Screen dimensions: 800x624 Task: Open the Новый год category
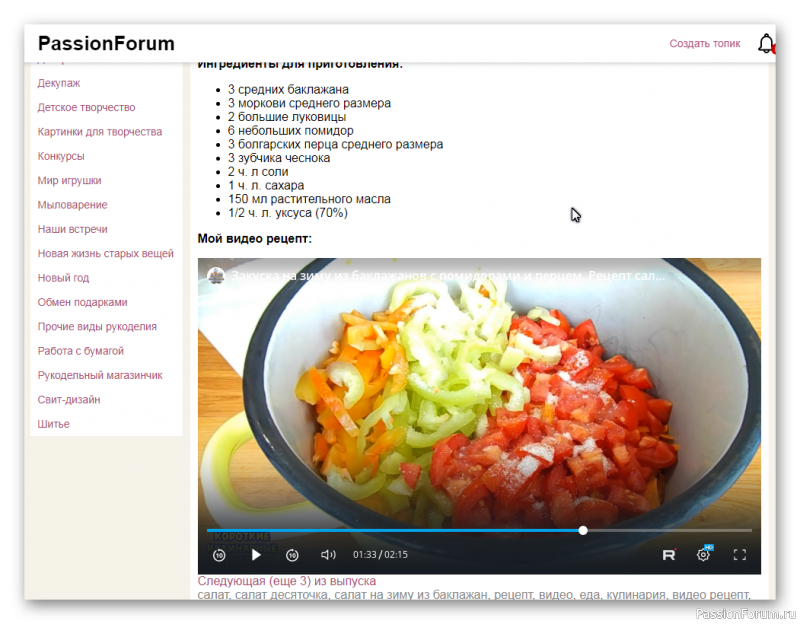63,278
